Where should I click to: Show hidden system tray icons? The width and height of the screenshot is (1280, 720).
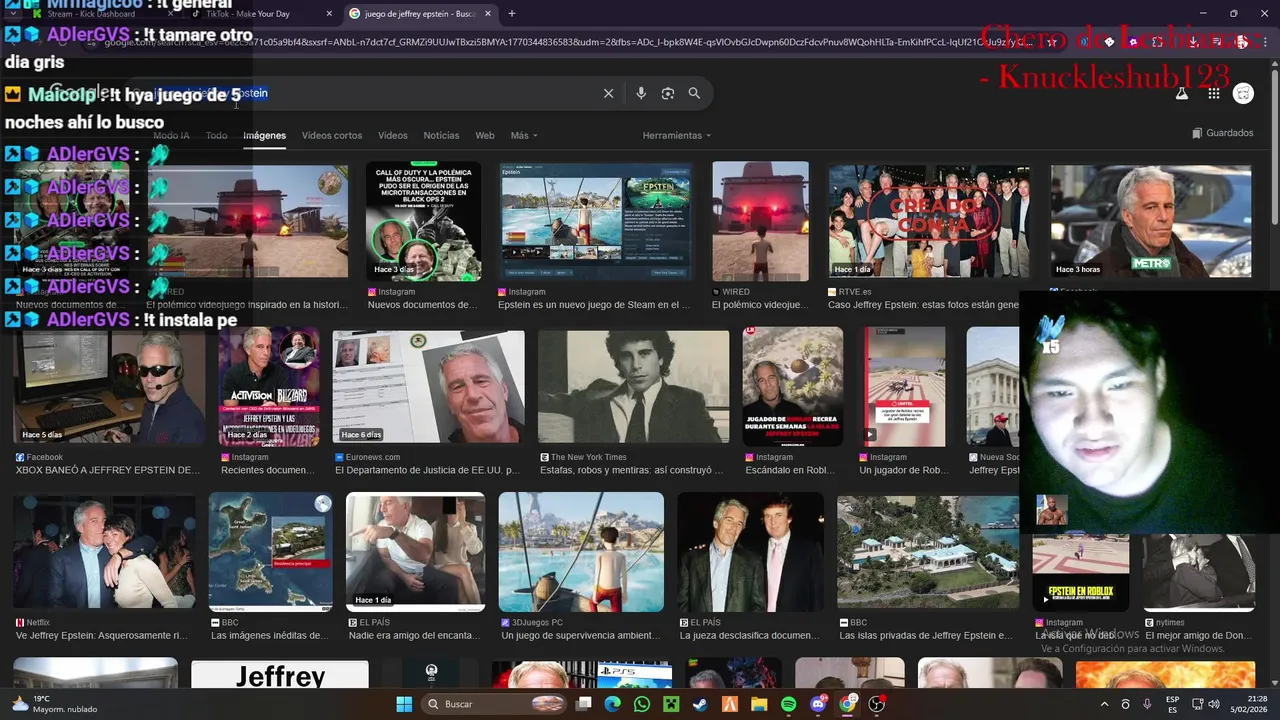click(x=1104, y=704)
